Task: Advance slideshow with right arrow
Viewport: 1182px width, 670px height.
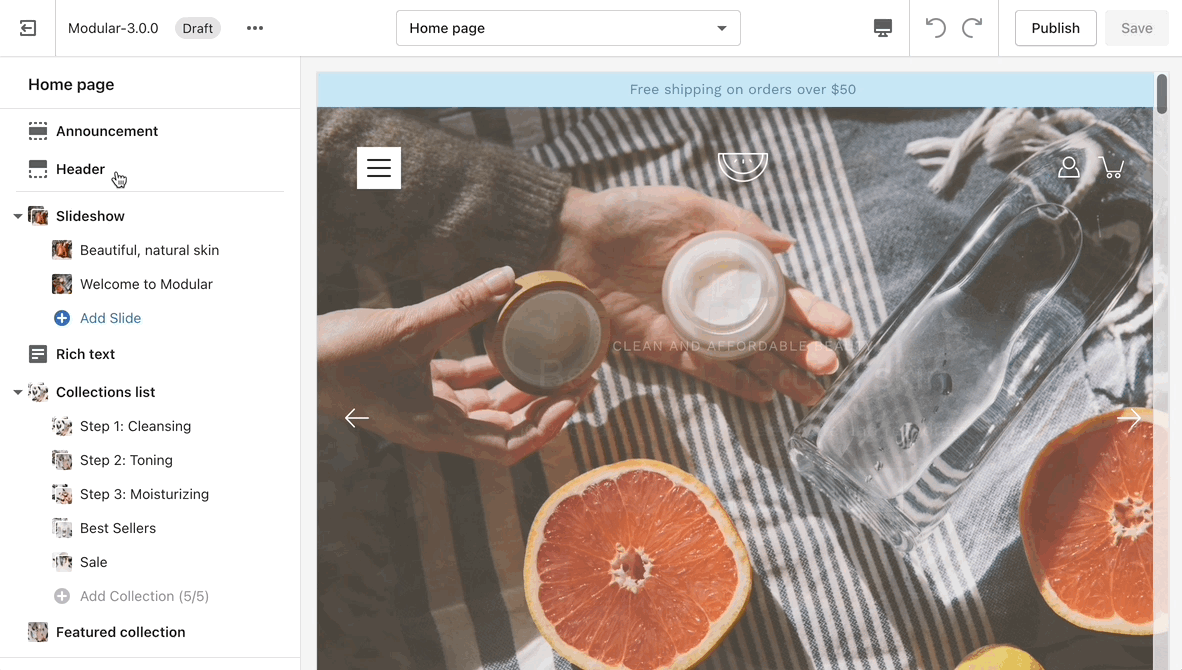Action: 1128,418
